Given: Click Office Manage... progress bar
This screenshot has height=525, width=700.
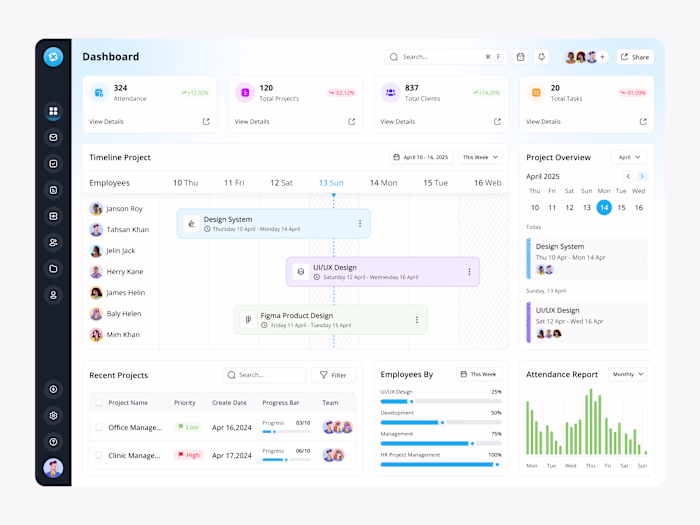Looking at the screenshot, I should click(286, 432).
